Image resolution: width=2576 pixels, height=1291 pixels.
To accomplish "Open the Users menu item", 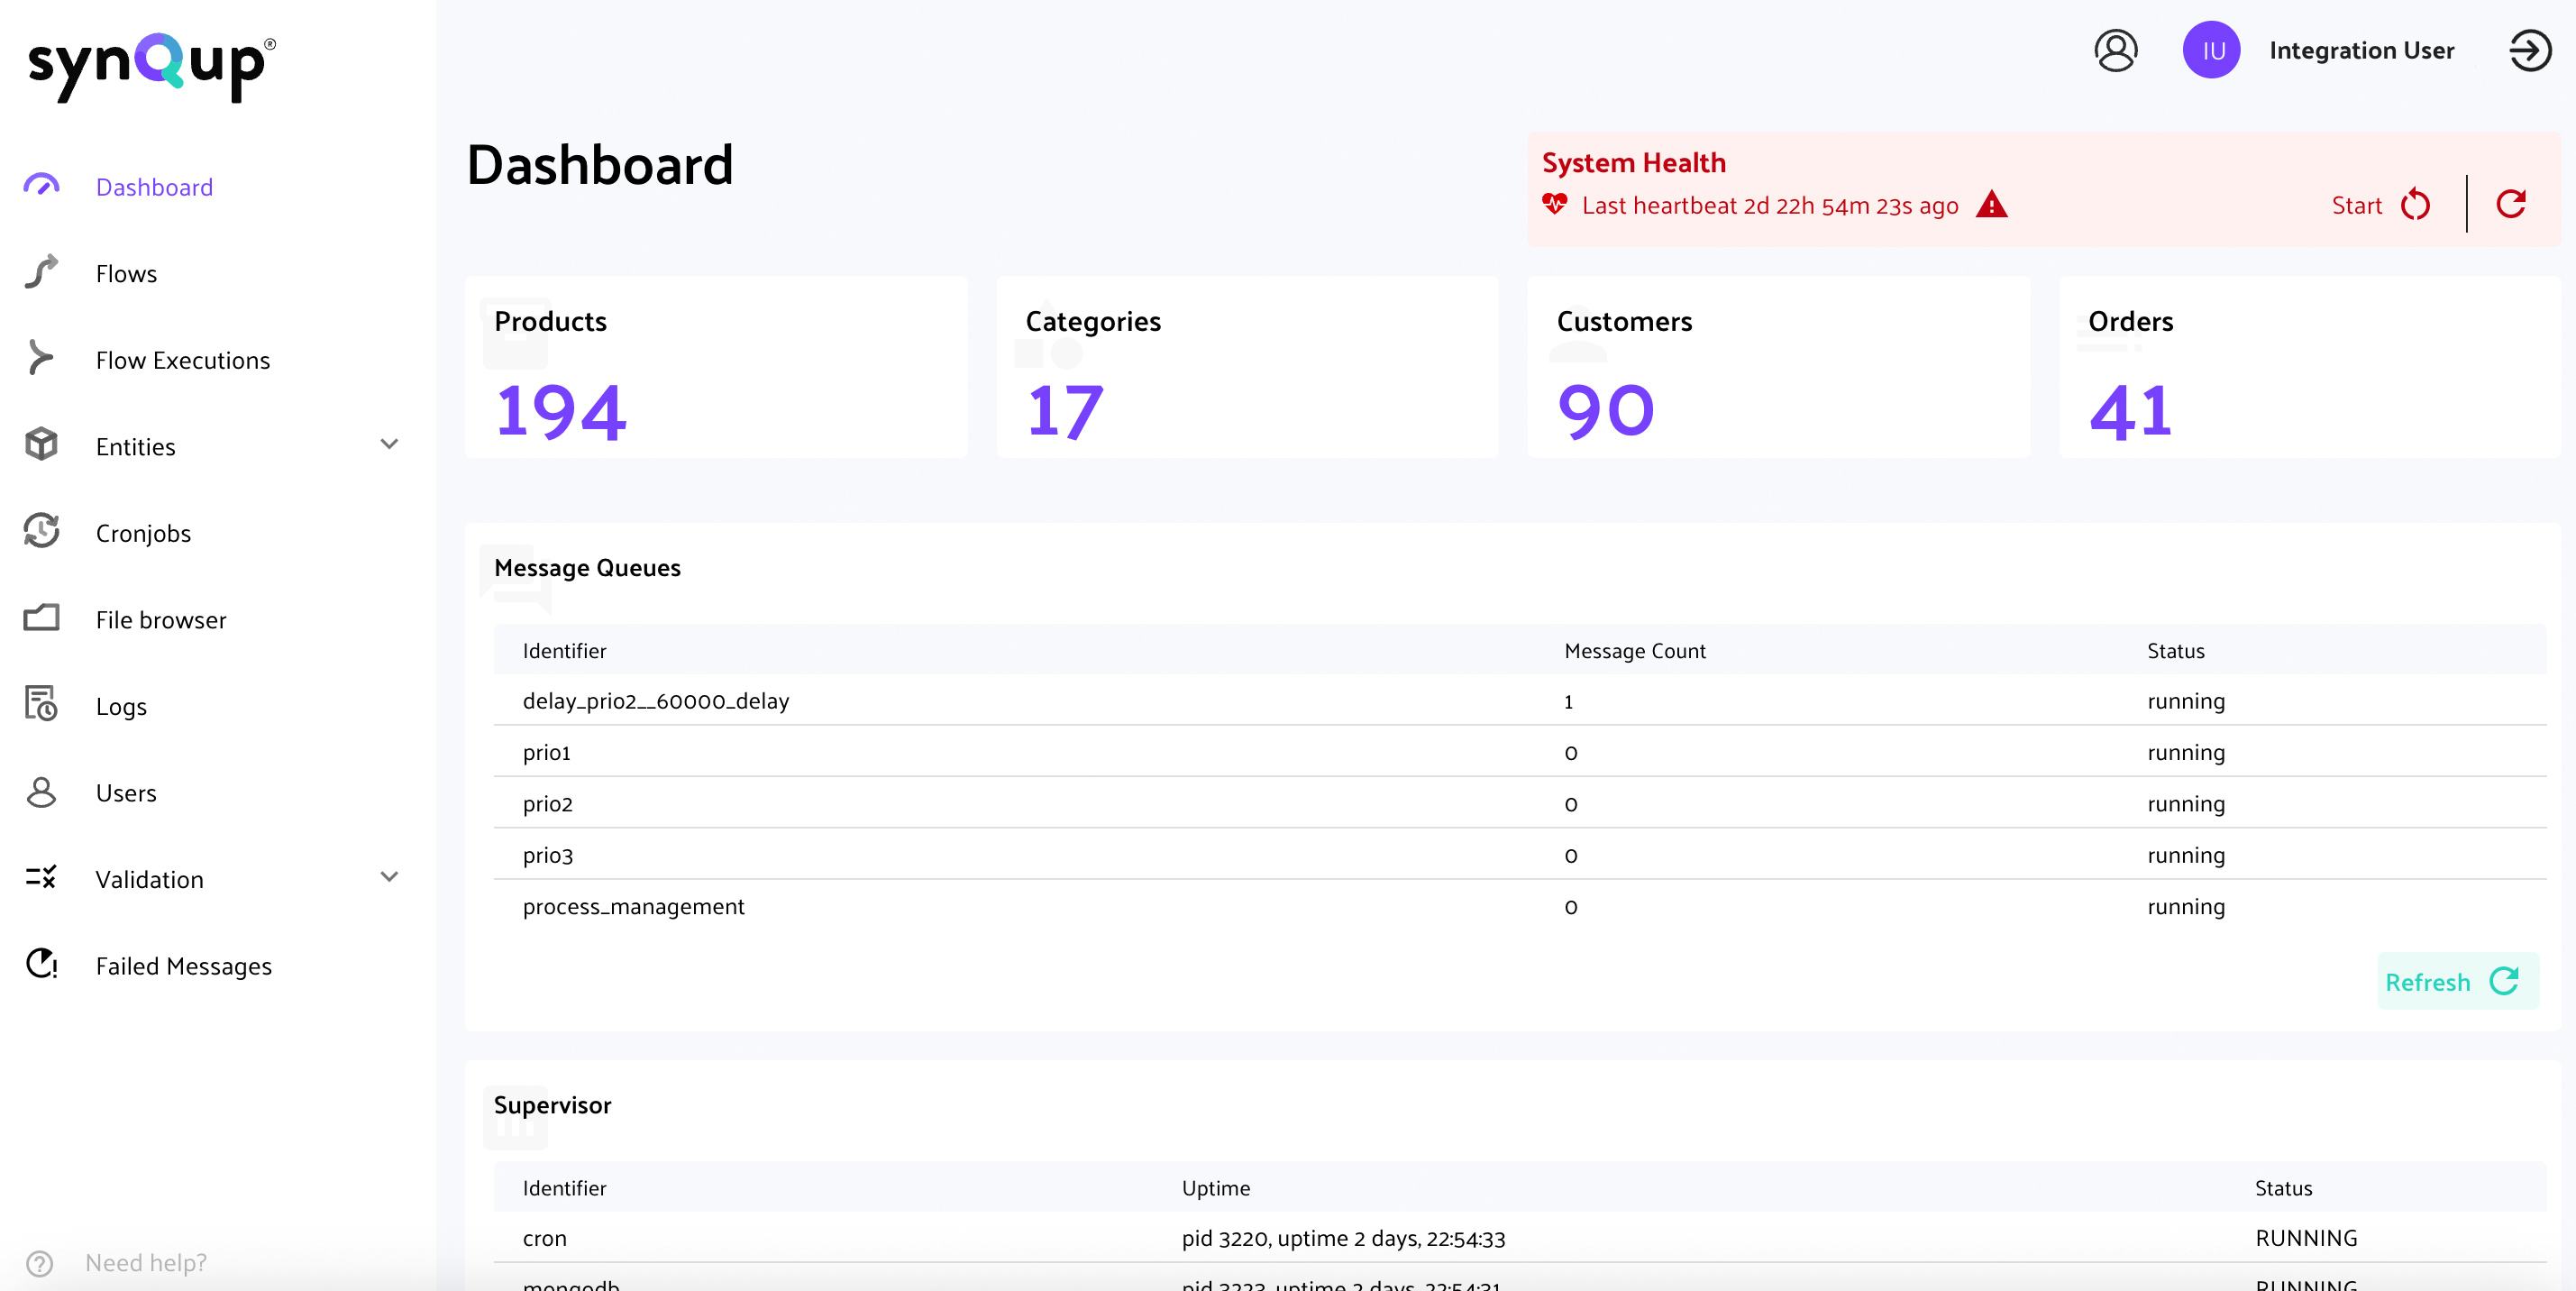I will pos(126,793).
